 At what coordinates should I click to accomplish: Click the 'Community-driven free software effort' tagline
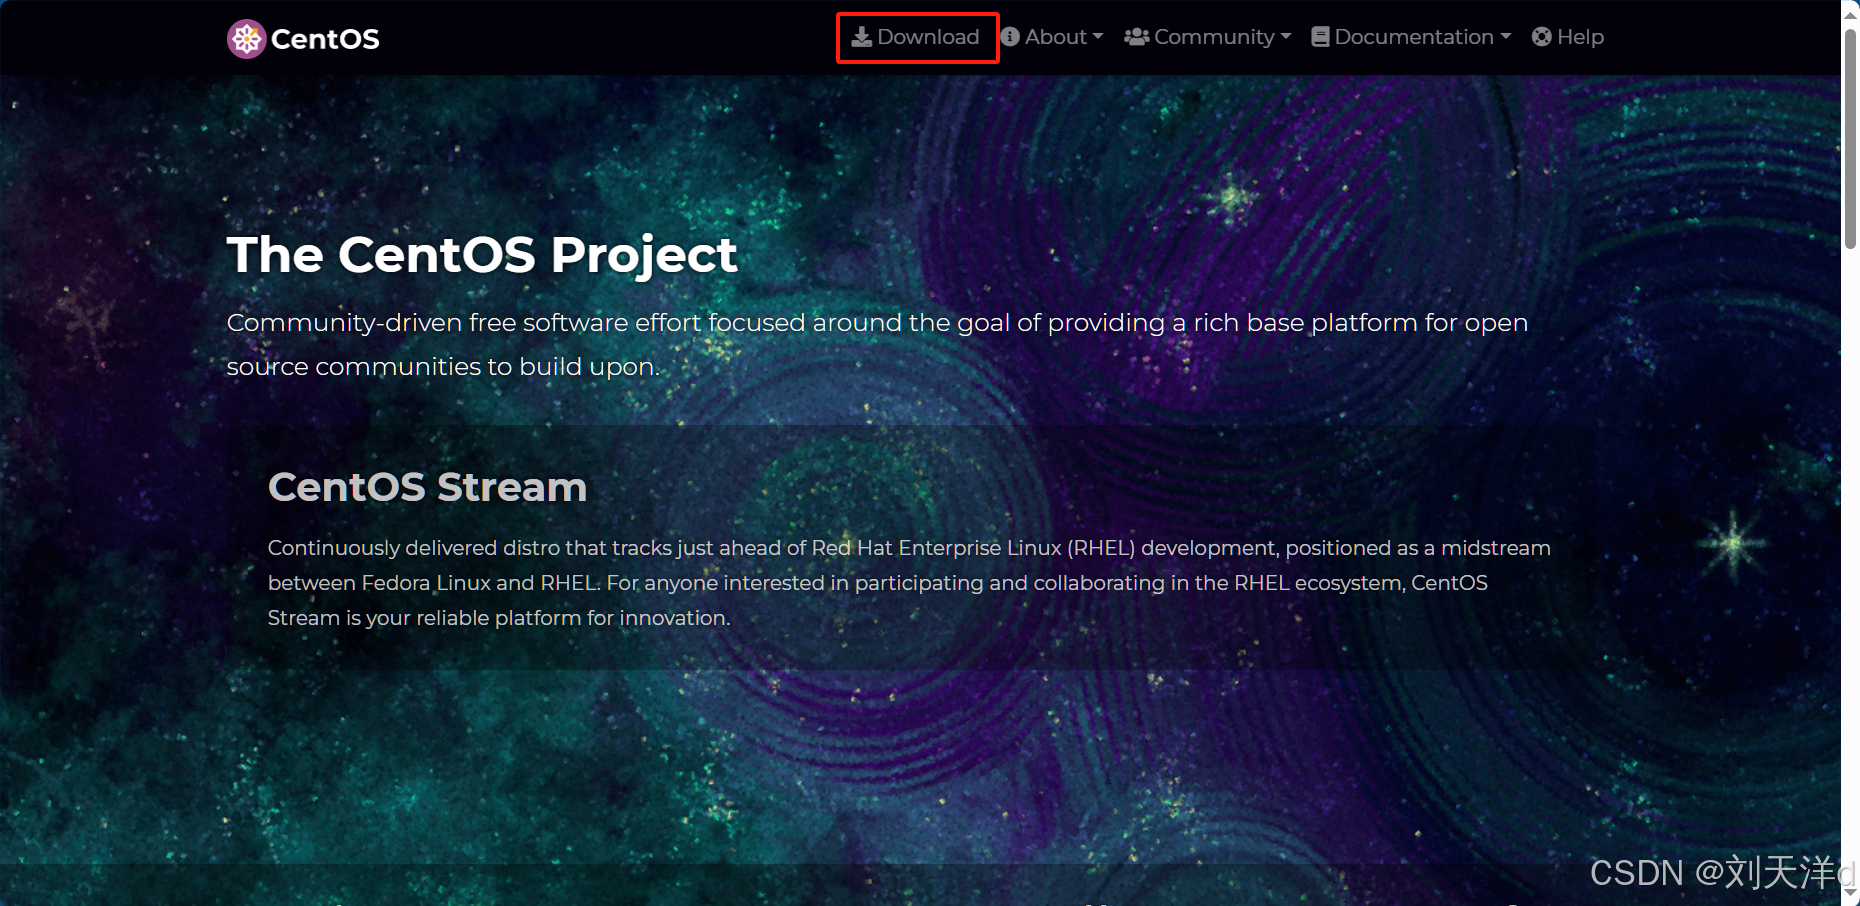(877, 344)
